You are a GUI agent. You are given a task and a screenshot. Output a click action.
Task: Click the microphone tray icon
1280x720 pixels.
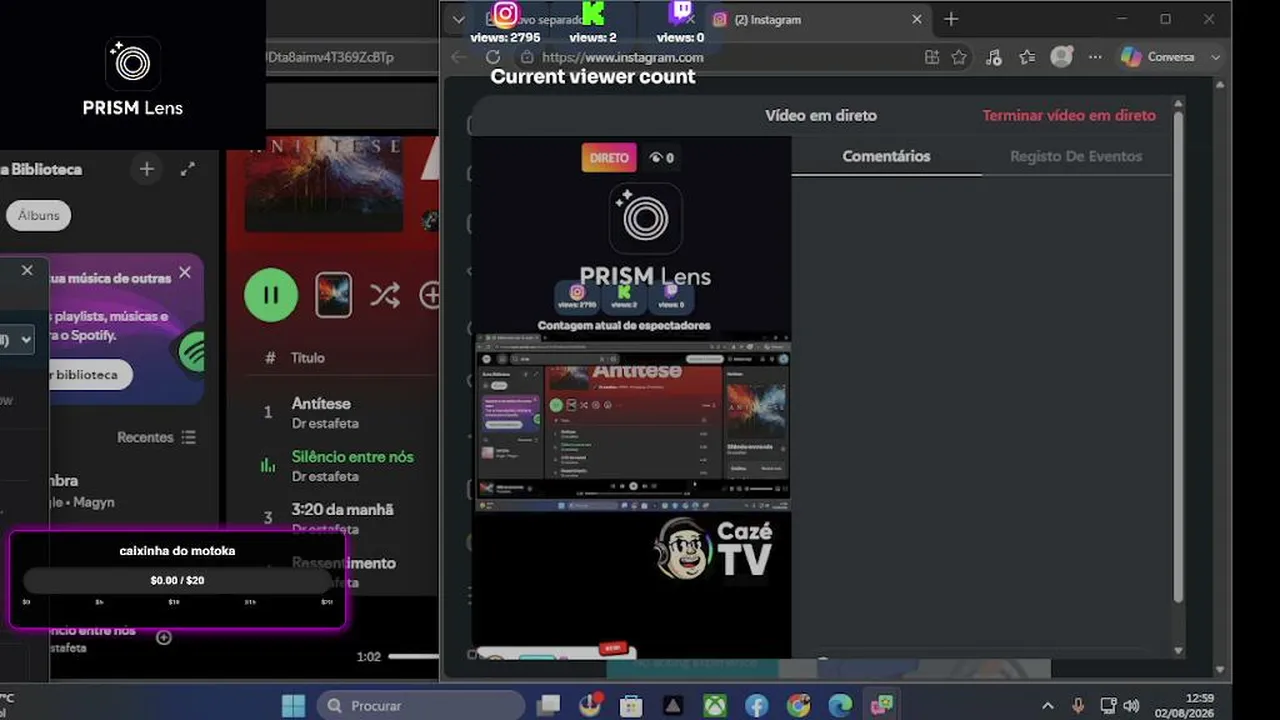coord(1078,705)
